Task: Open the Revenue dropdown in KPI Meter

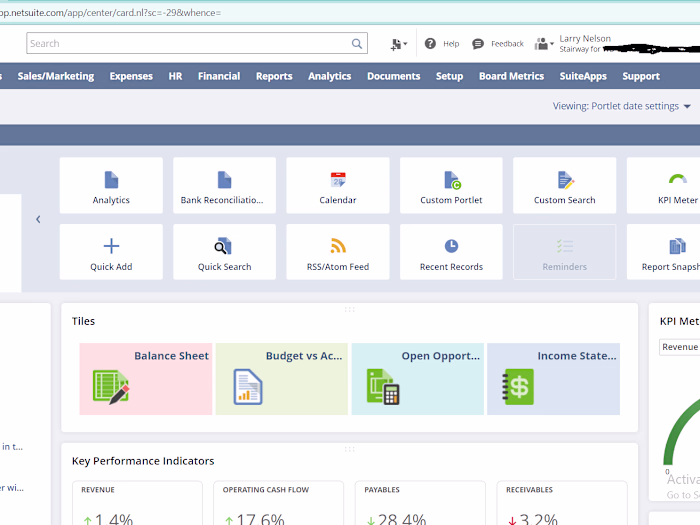Action: [x=679, y=347]
